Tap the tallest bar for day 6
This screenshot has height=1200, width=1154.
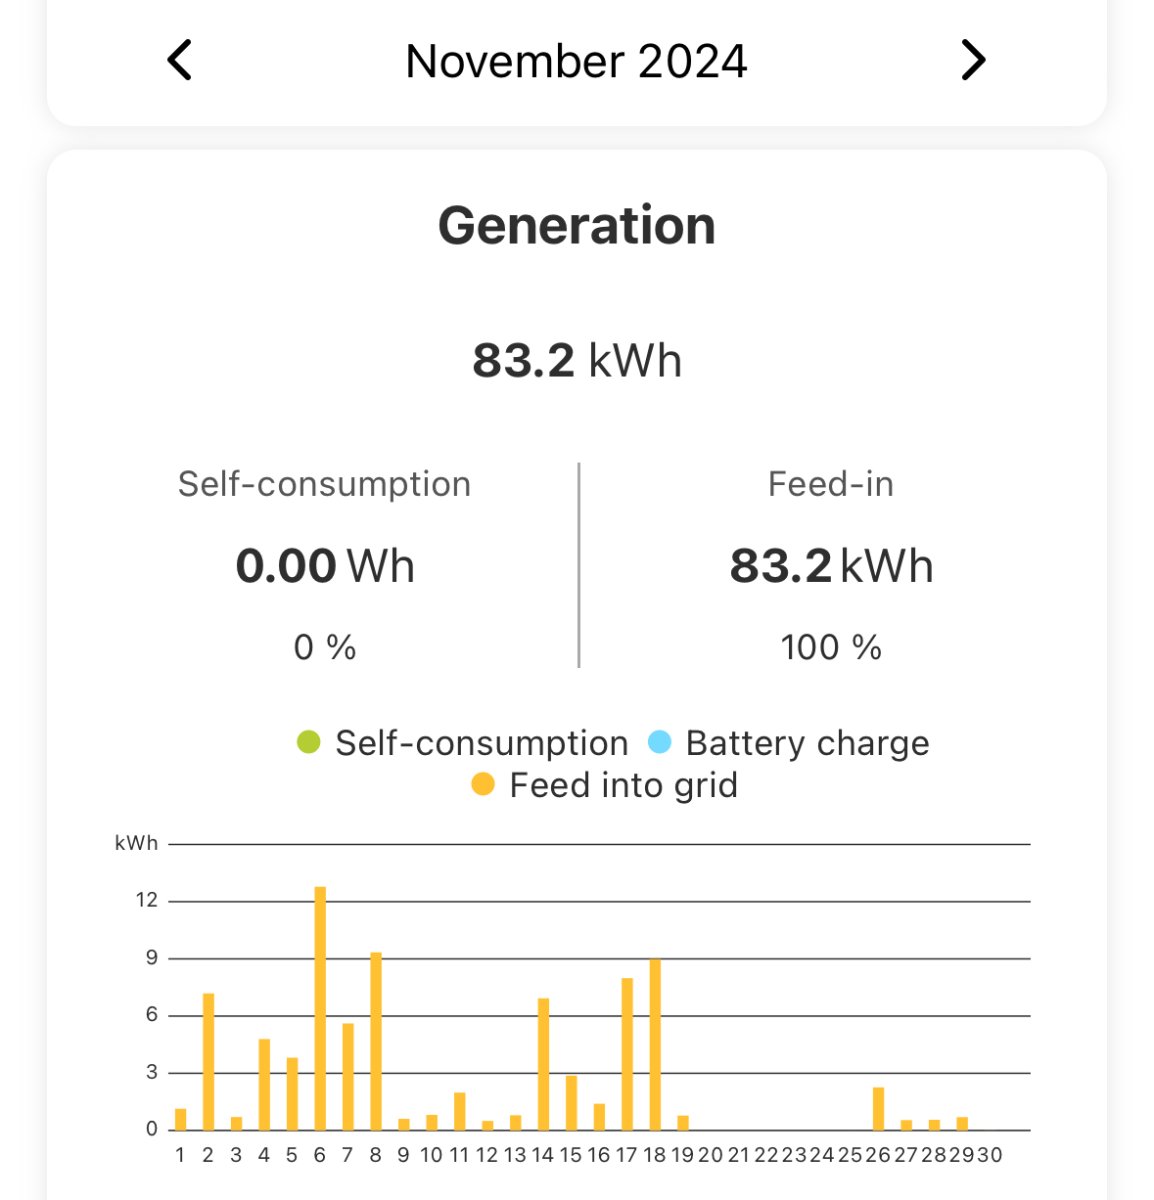[x=320, y=1008]
